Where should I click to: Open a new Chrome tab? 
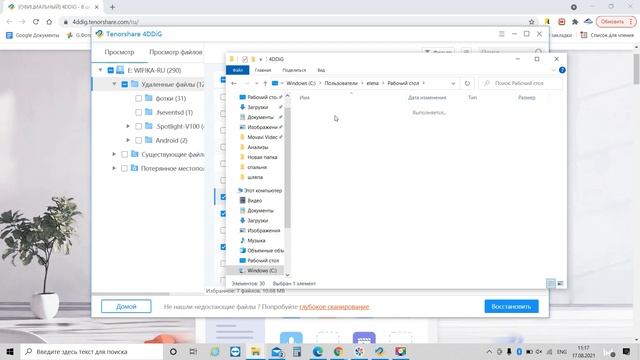click(x=112, y=7)
